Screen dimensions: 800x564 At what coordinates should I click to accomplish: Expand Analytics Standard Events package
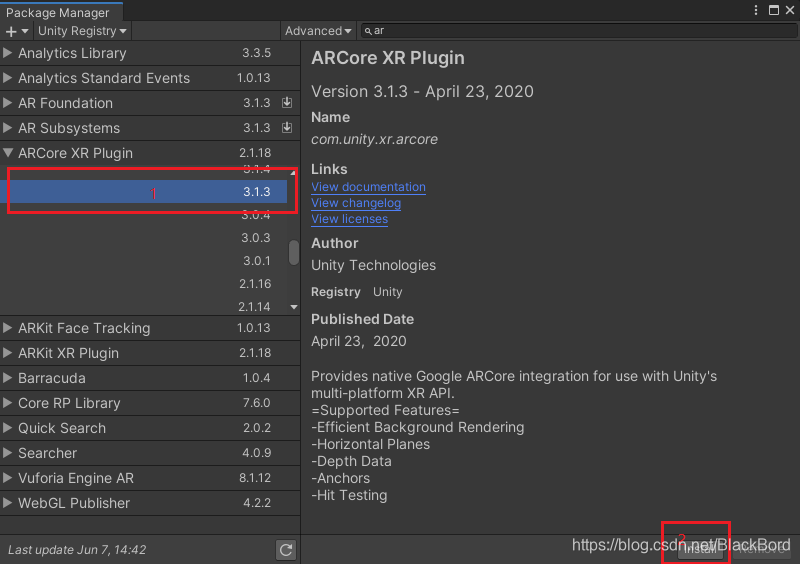pyautogui.click(x=7, y=78)
